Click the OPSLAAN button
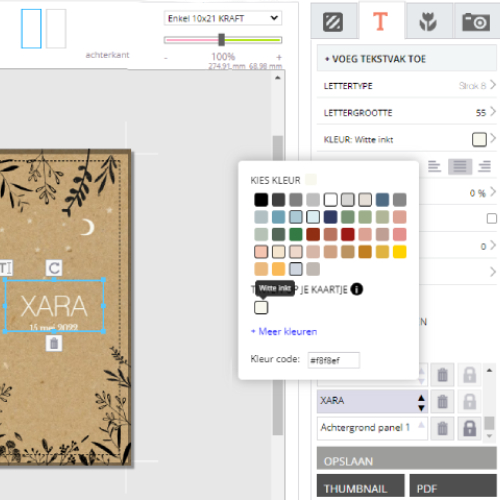 (x=407, y=458)
